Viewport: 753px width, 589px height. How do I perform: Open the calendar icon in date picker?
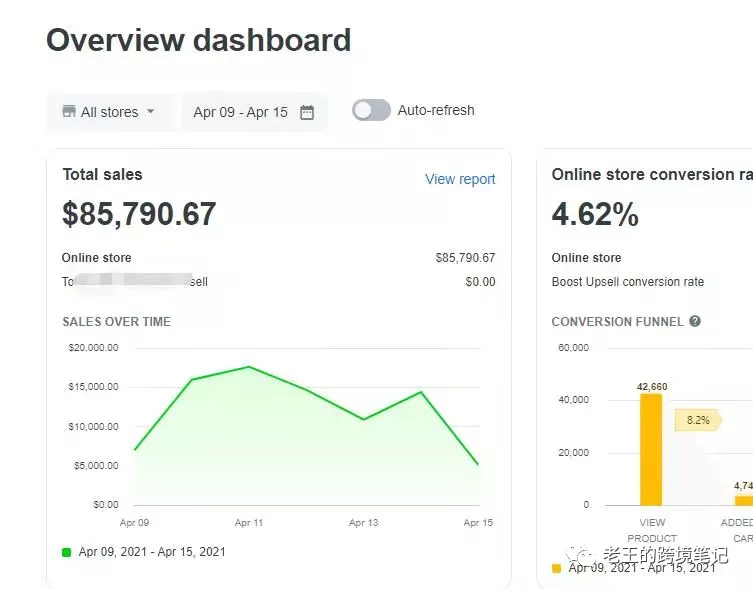pos(307,112)
